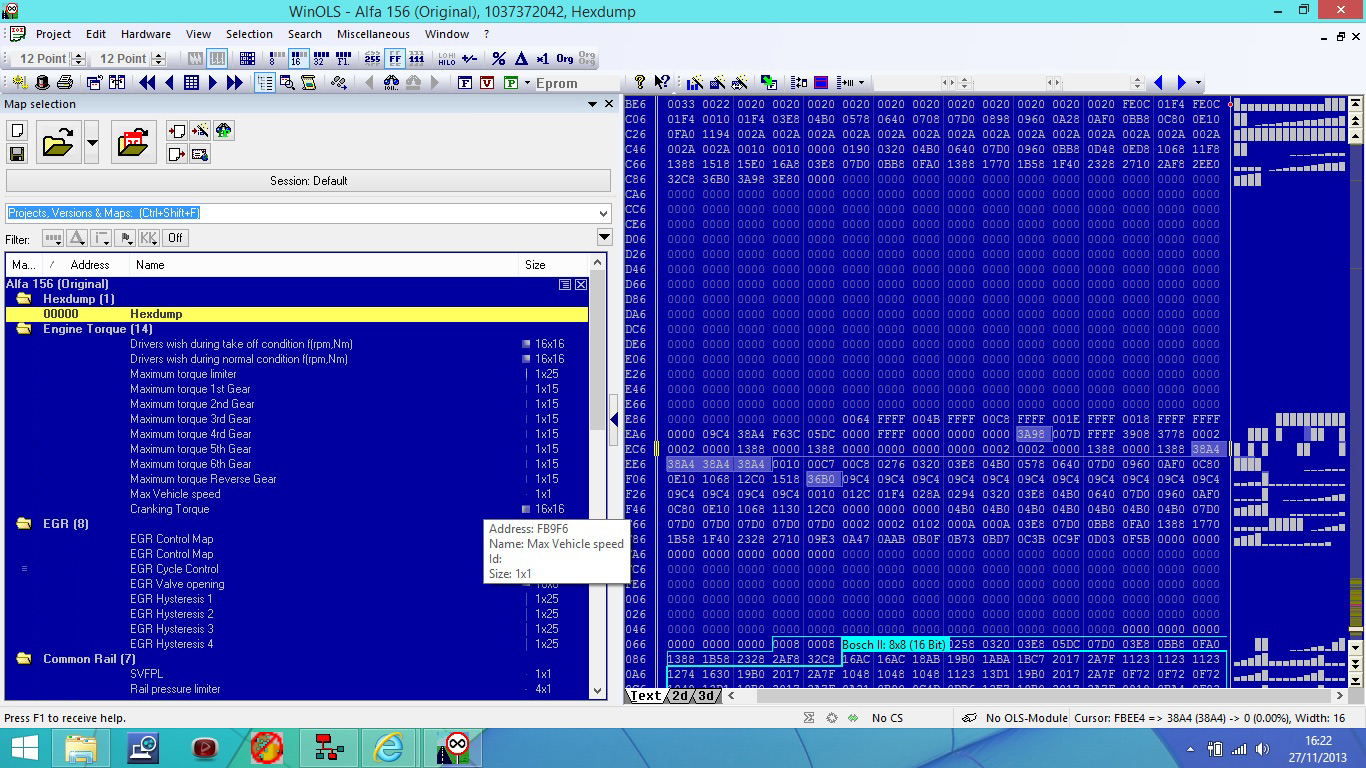
Task: Click the delta triangle difference icon
Action: pos(521,59)
